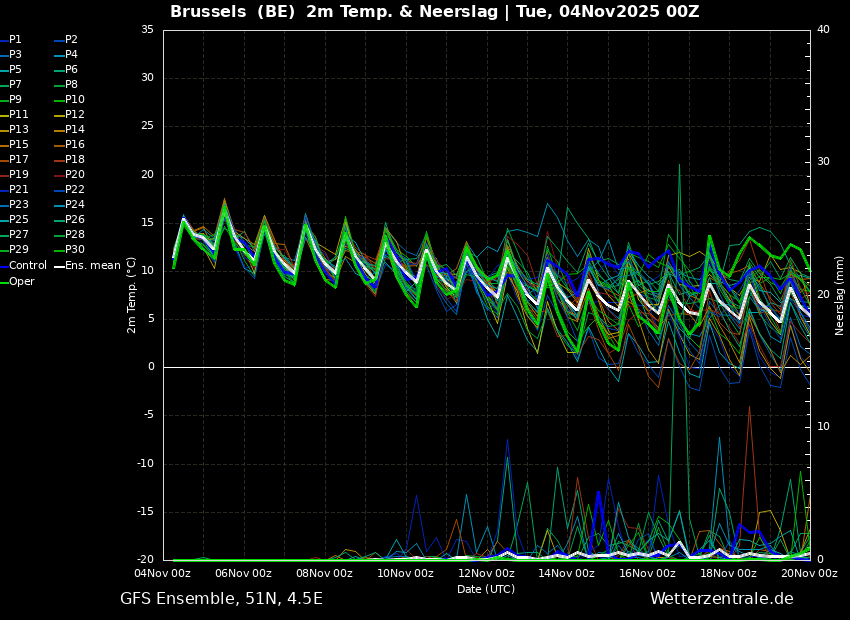Viewport: 850px width, 620px height.
Task: Click the P13 legend label
Action: (18, 130)
